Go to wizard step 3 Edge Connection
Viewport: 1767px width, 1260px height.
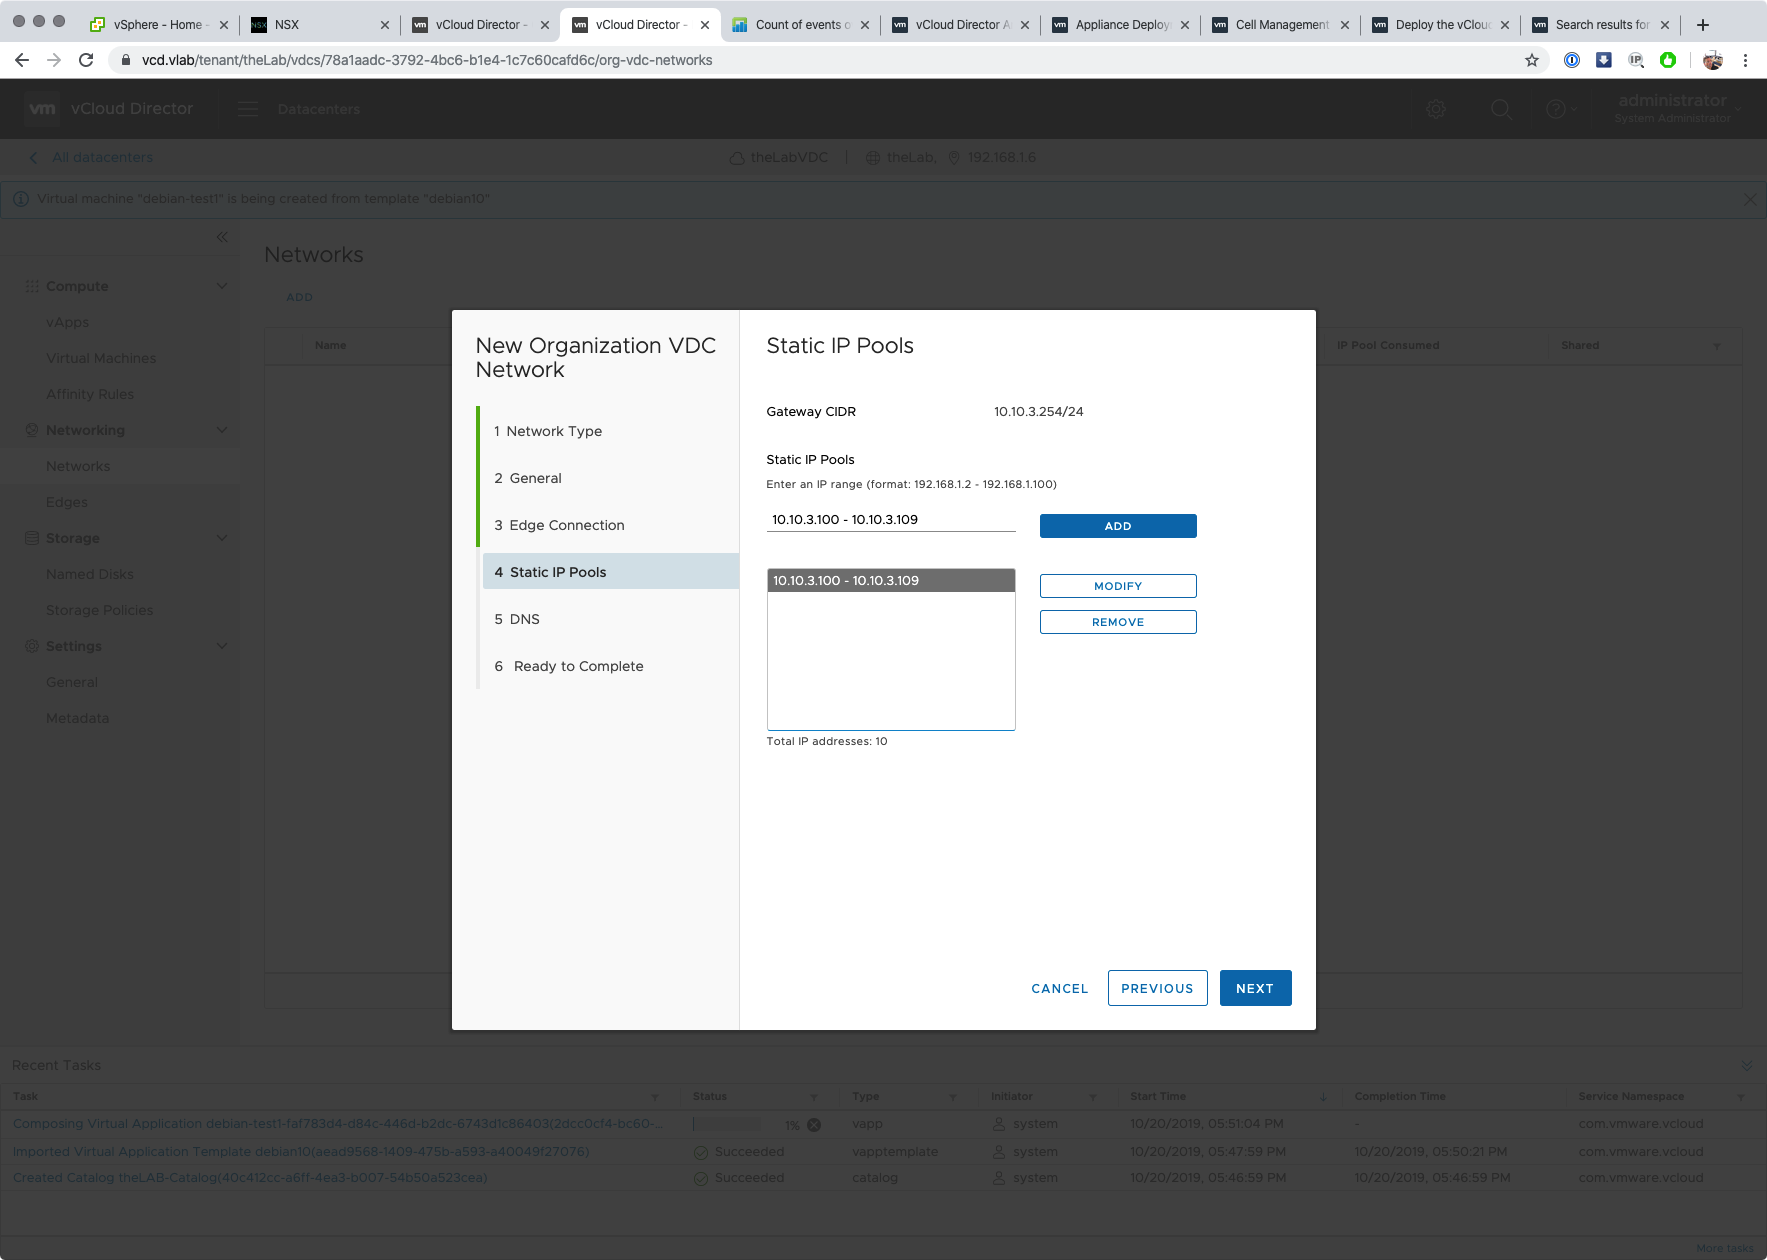coord(566,525)
